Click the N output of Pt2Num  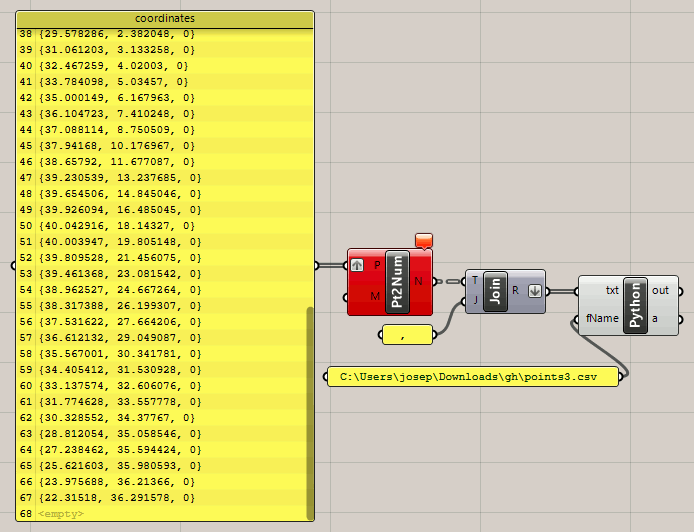click(418, 281)
